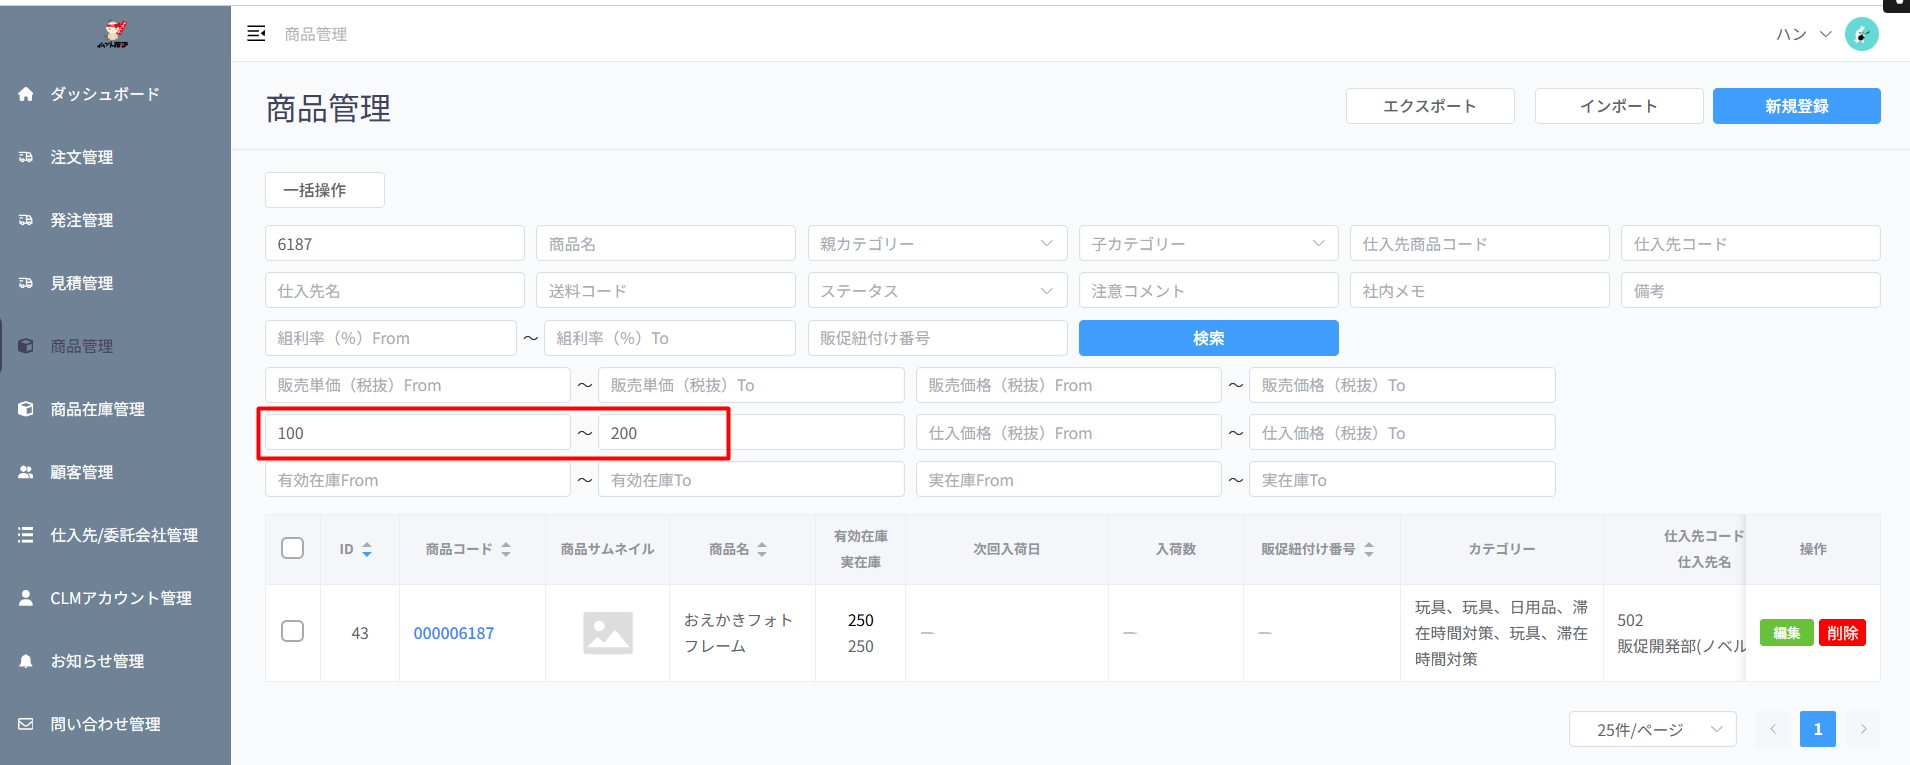The height and width of the screenshot is (765, 1910).
Task: Click the sidebar collapse hamburger icon
Action: pyautogui.click(x=256, y=34)
